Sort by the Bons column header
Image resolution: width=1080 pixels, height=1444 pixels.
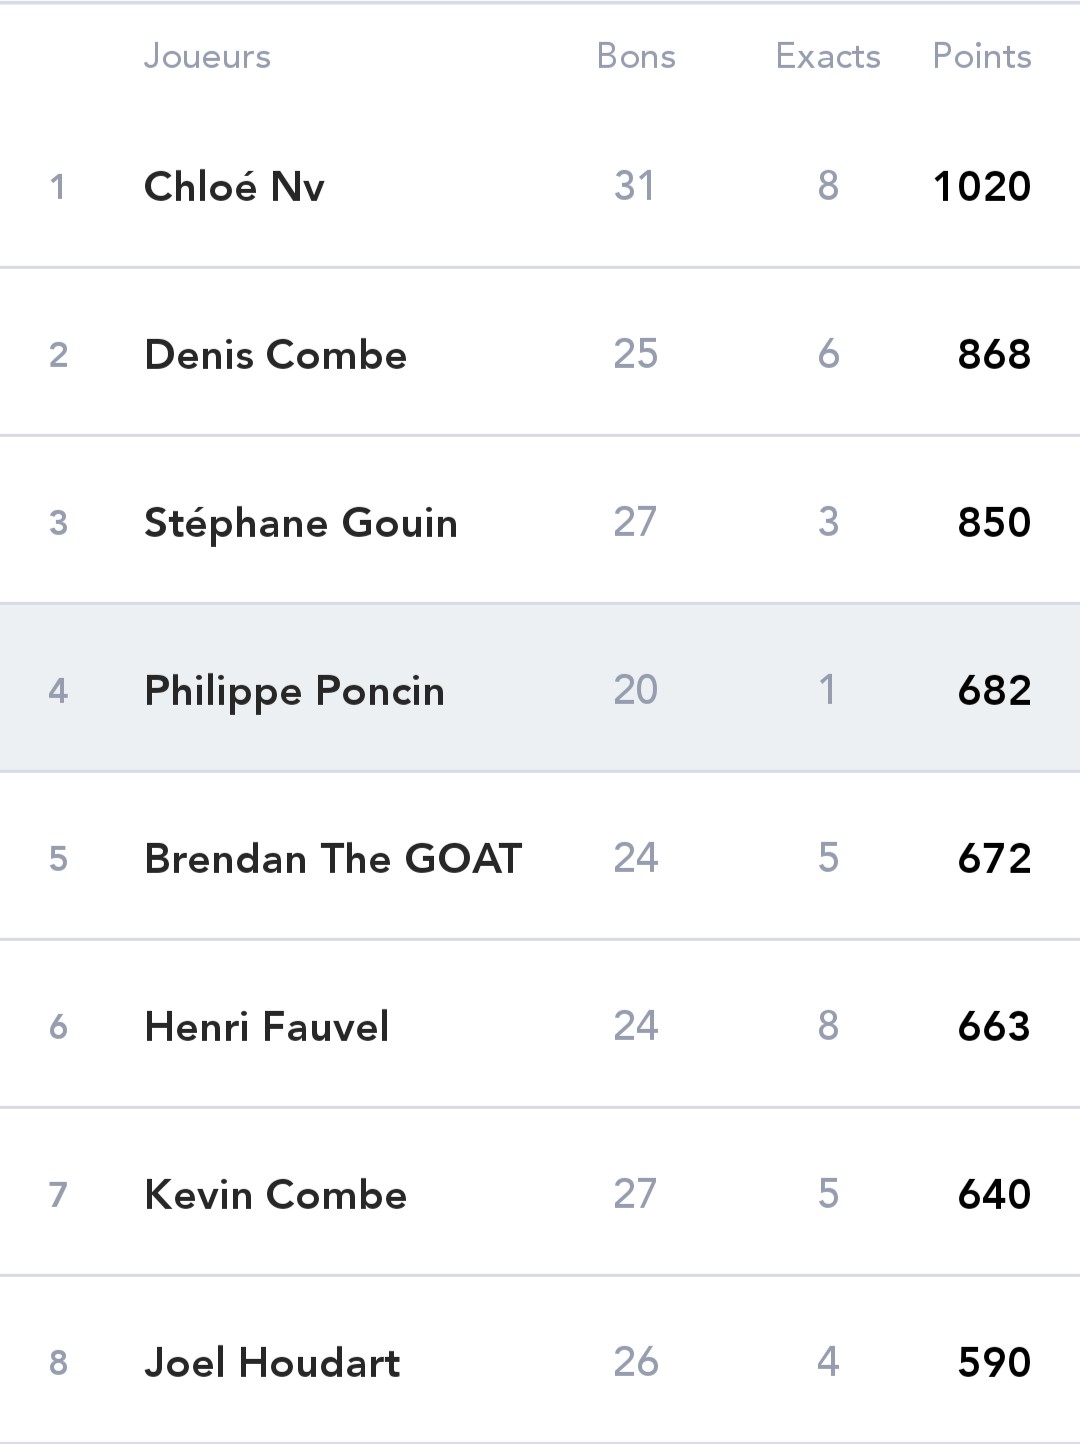coord(636,57)
